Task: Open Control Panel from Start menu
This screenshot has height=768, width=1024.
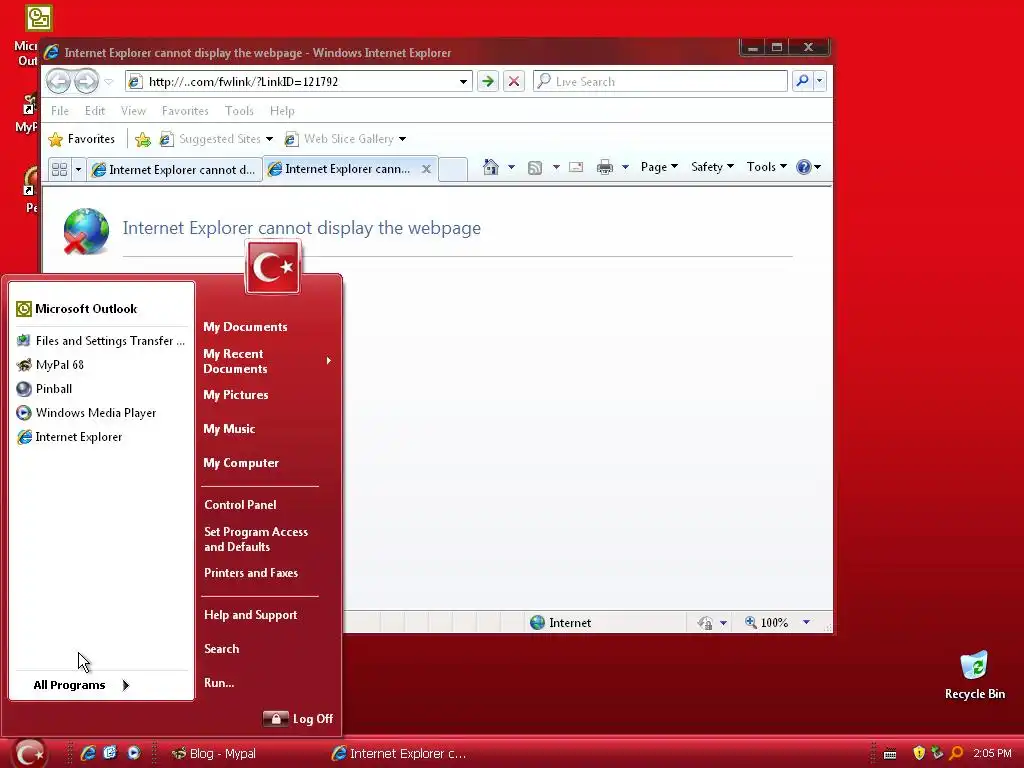Action: pos(240,505)
